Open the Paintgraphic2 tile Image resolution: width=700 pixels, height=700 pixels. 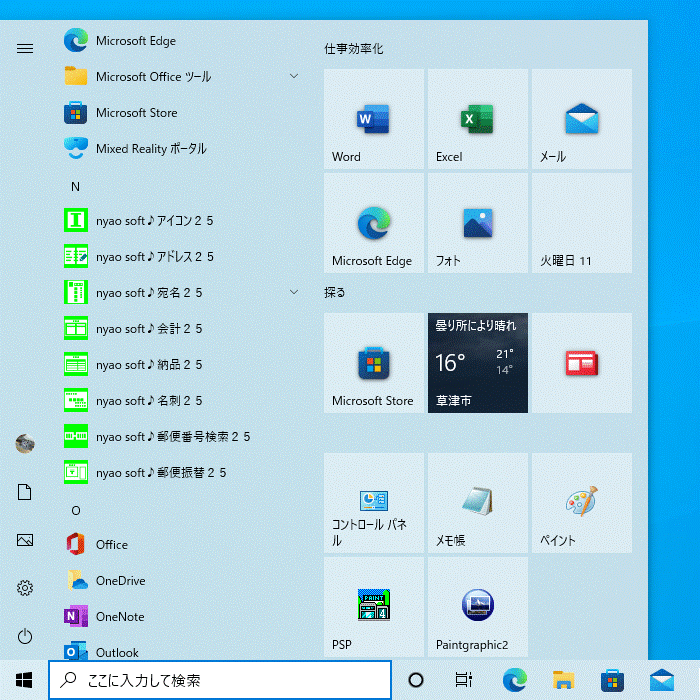(478, 607)
